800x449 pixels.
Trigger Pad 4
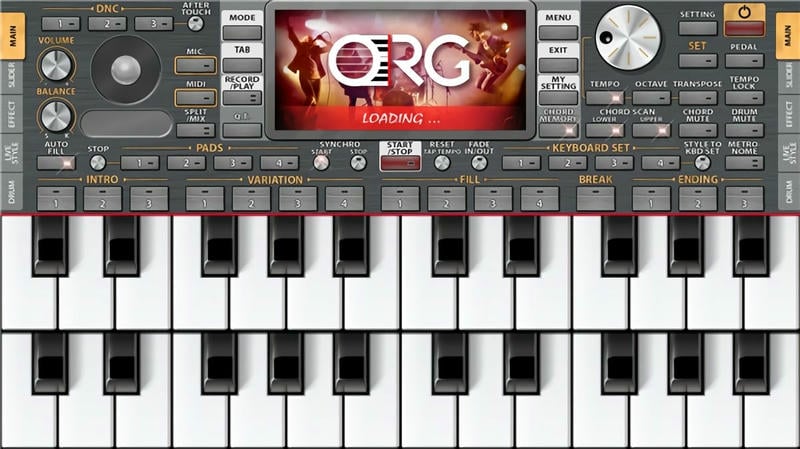pyautogui.click(x=279, y=163)
